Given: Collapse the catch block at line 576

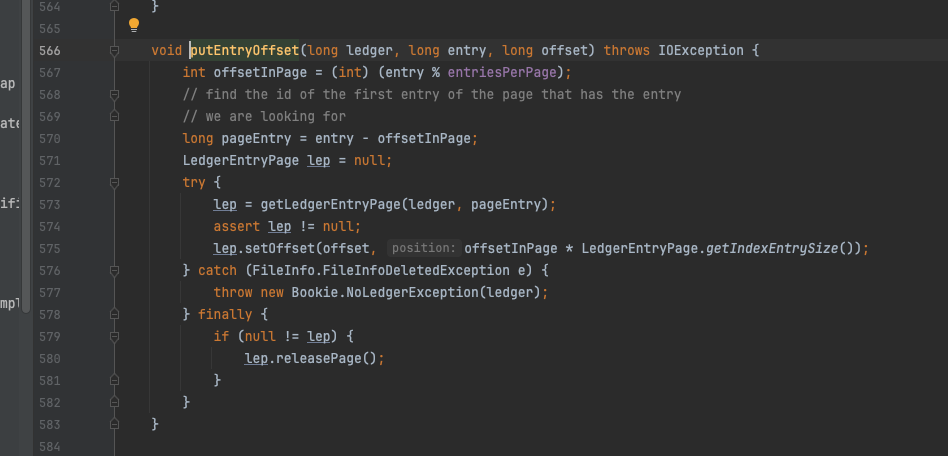Looking at the screenshot, I should (114, 270).
